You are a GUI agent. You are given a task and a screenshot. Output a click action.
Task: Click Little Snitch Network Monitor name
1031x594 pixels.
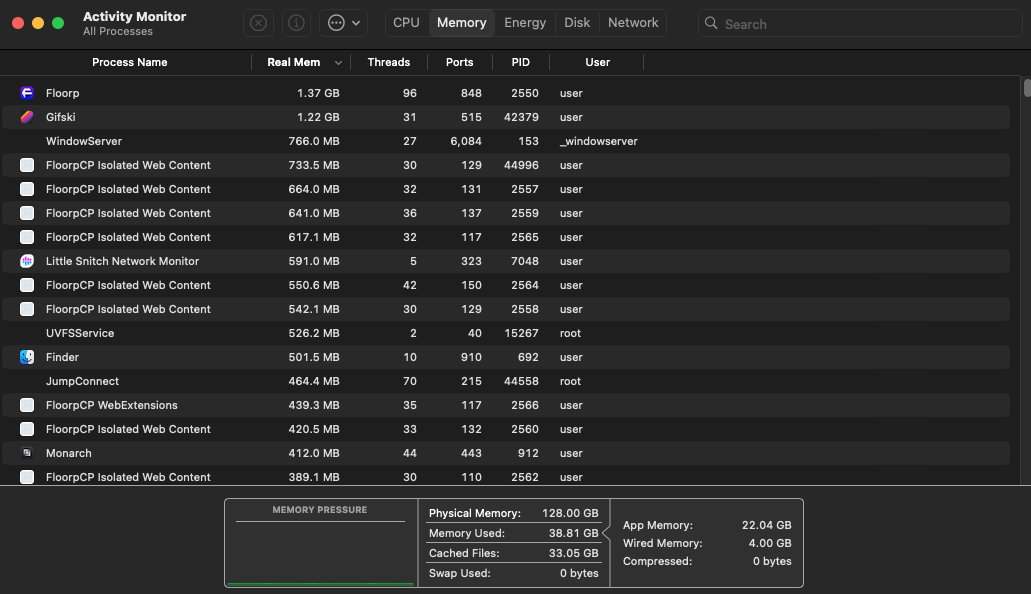coord(122,261)
